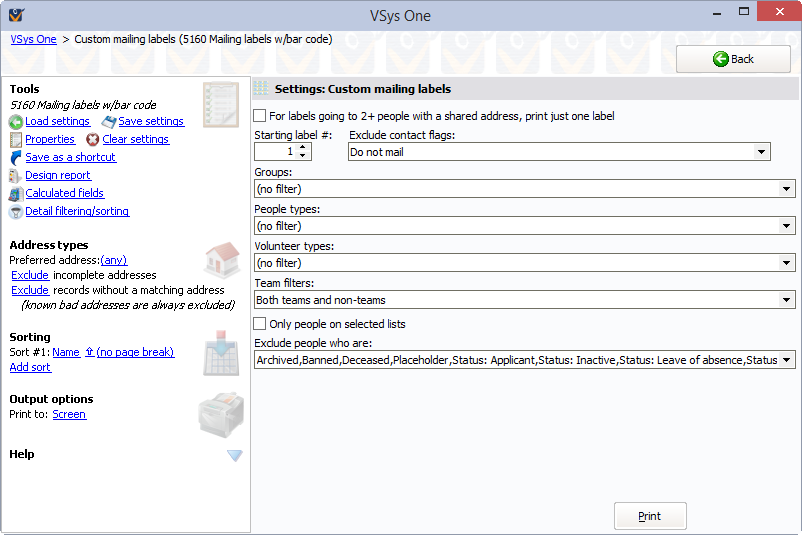Click the Detail filtering/sorting icon
The height and width of the screenshot is (535, 802).
coord(16,212)
